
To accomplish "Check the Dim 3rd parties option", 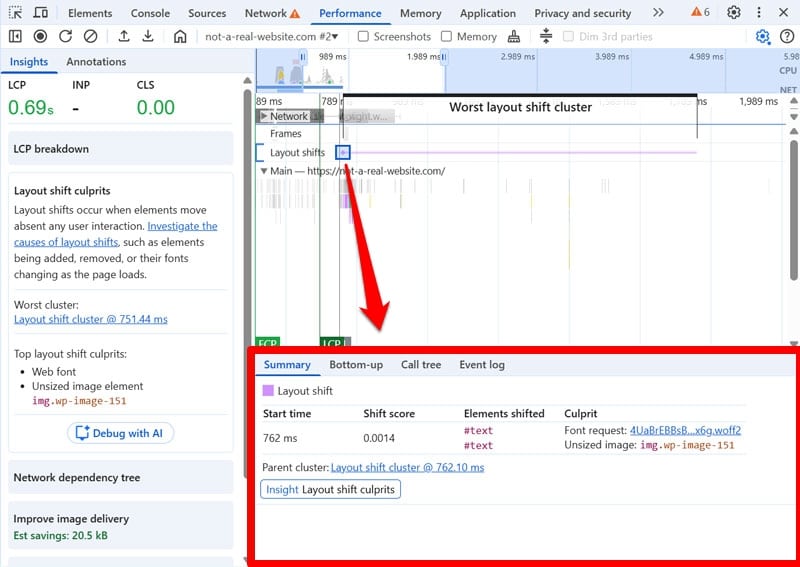I will [570, 36].
